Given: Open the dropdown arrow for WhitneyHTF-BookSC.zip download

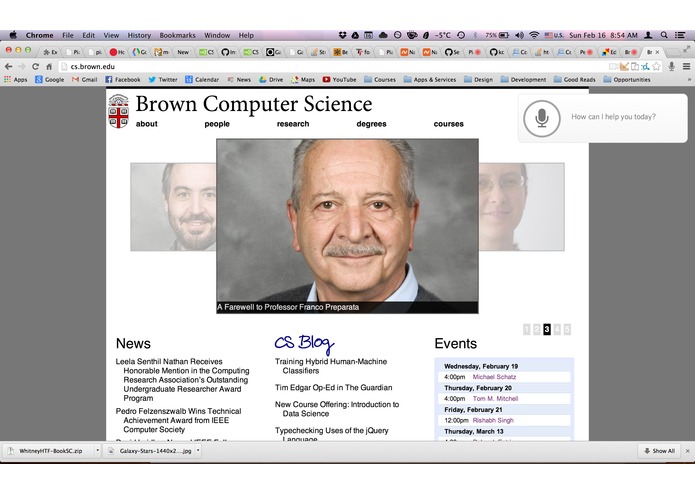Looking at the screenshot, I should tap(97, 451).
